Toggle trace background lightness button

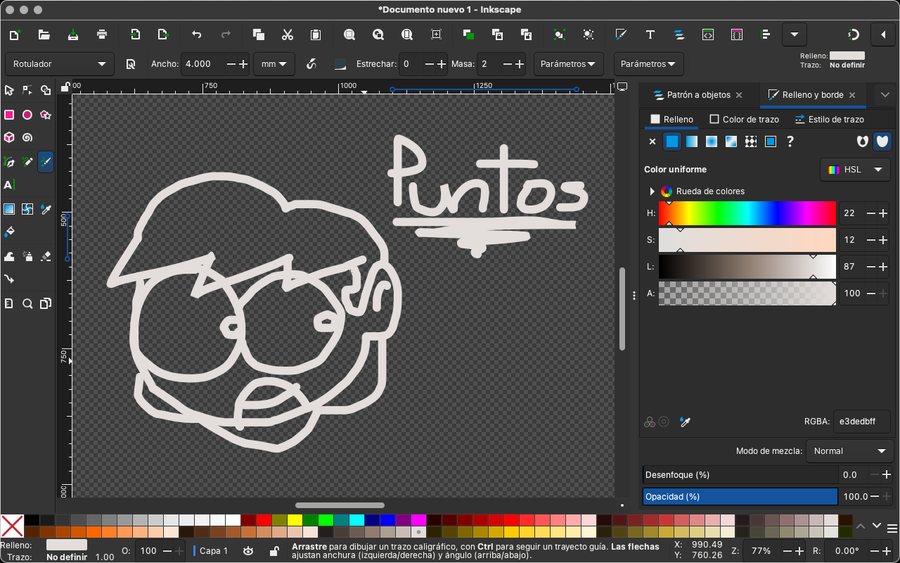tap(340, 64)
